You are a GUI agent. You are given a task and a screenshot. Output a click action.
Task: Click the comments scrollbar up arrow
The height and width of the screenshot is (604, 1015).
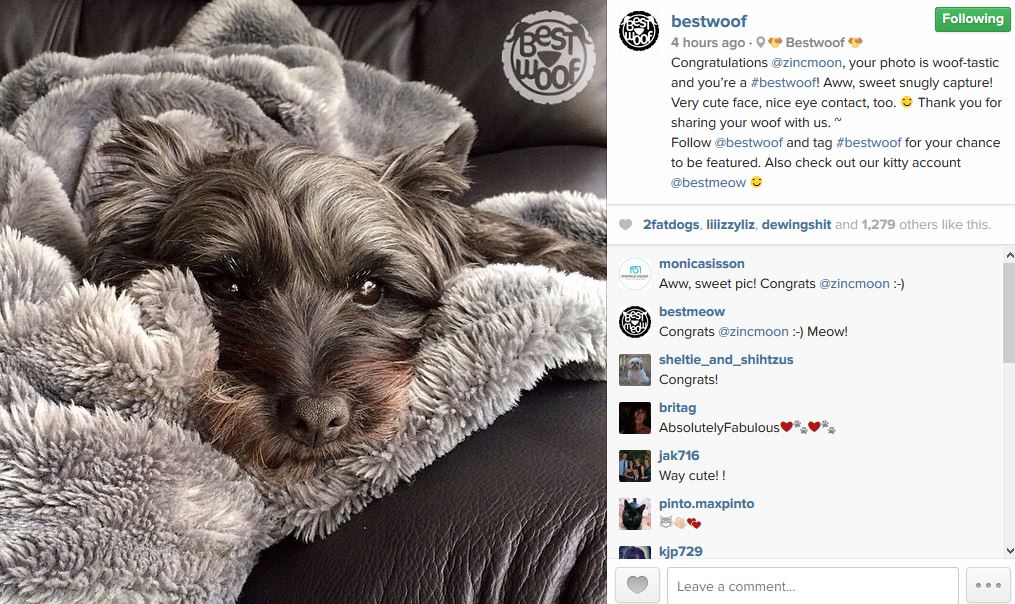pos(1009,255)
